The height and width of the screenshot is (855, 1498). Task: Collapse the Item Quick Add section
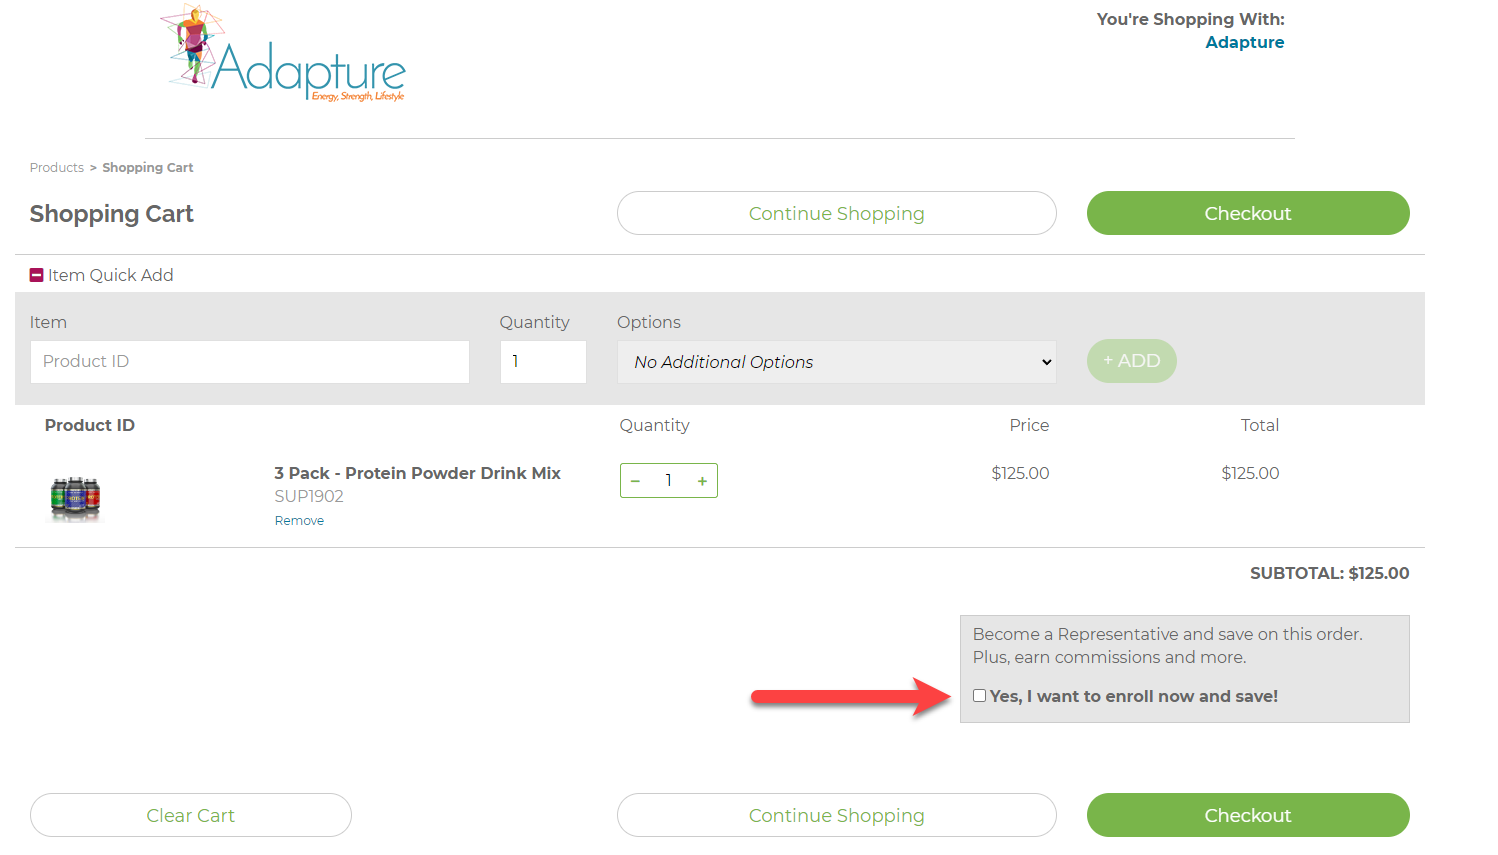click(x=37, y=275)
